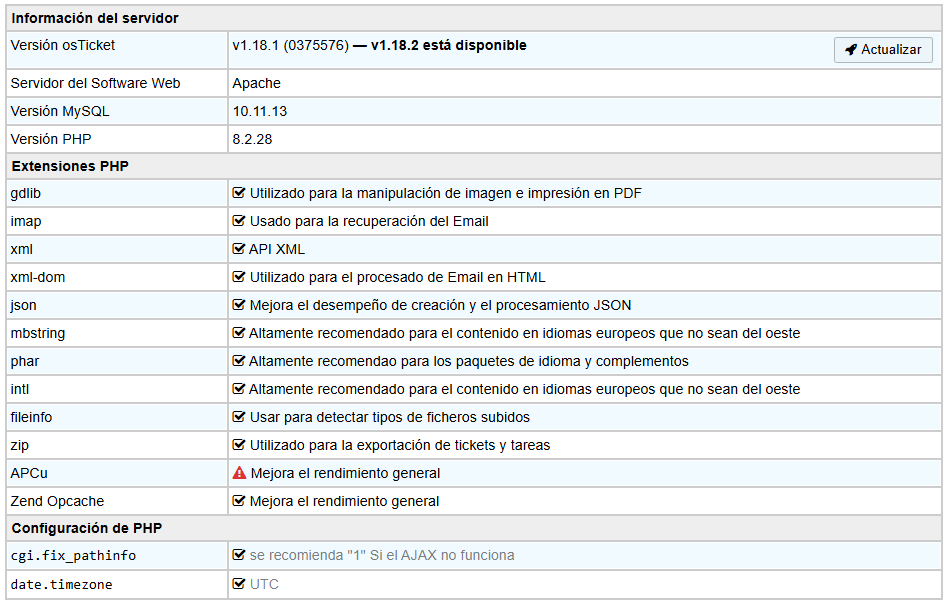This screenshot has width=945, height=600.
Task: Click the zip extension check icon
Action: pos(239,445)
